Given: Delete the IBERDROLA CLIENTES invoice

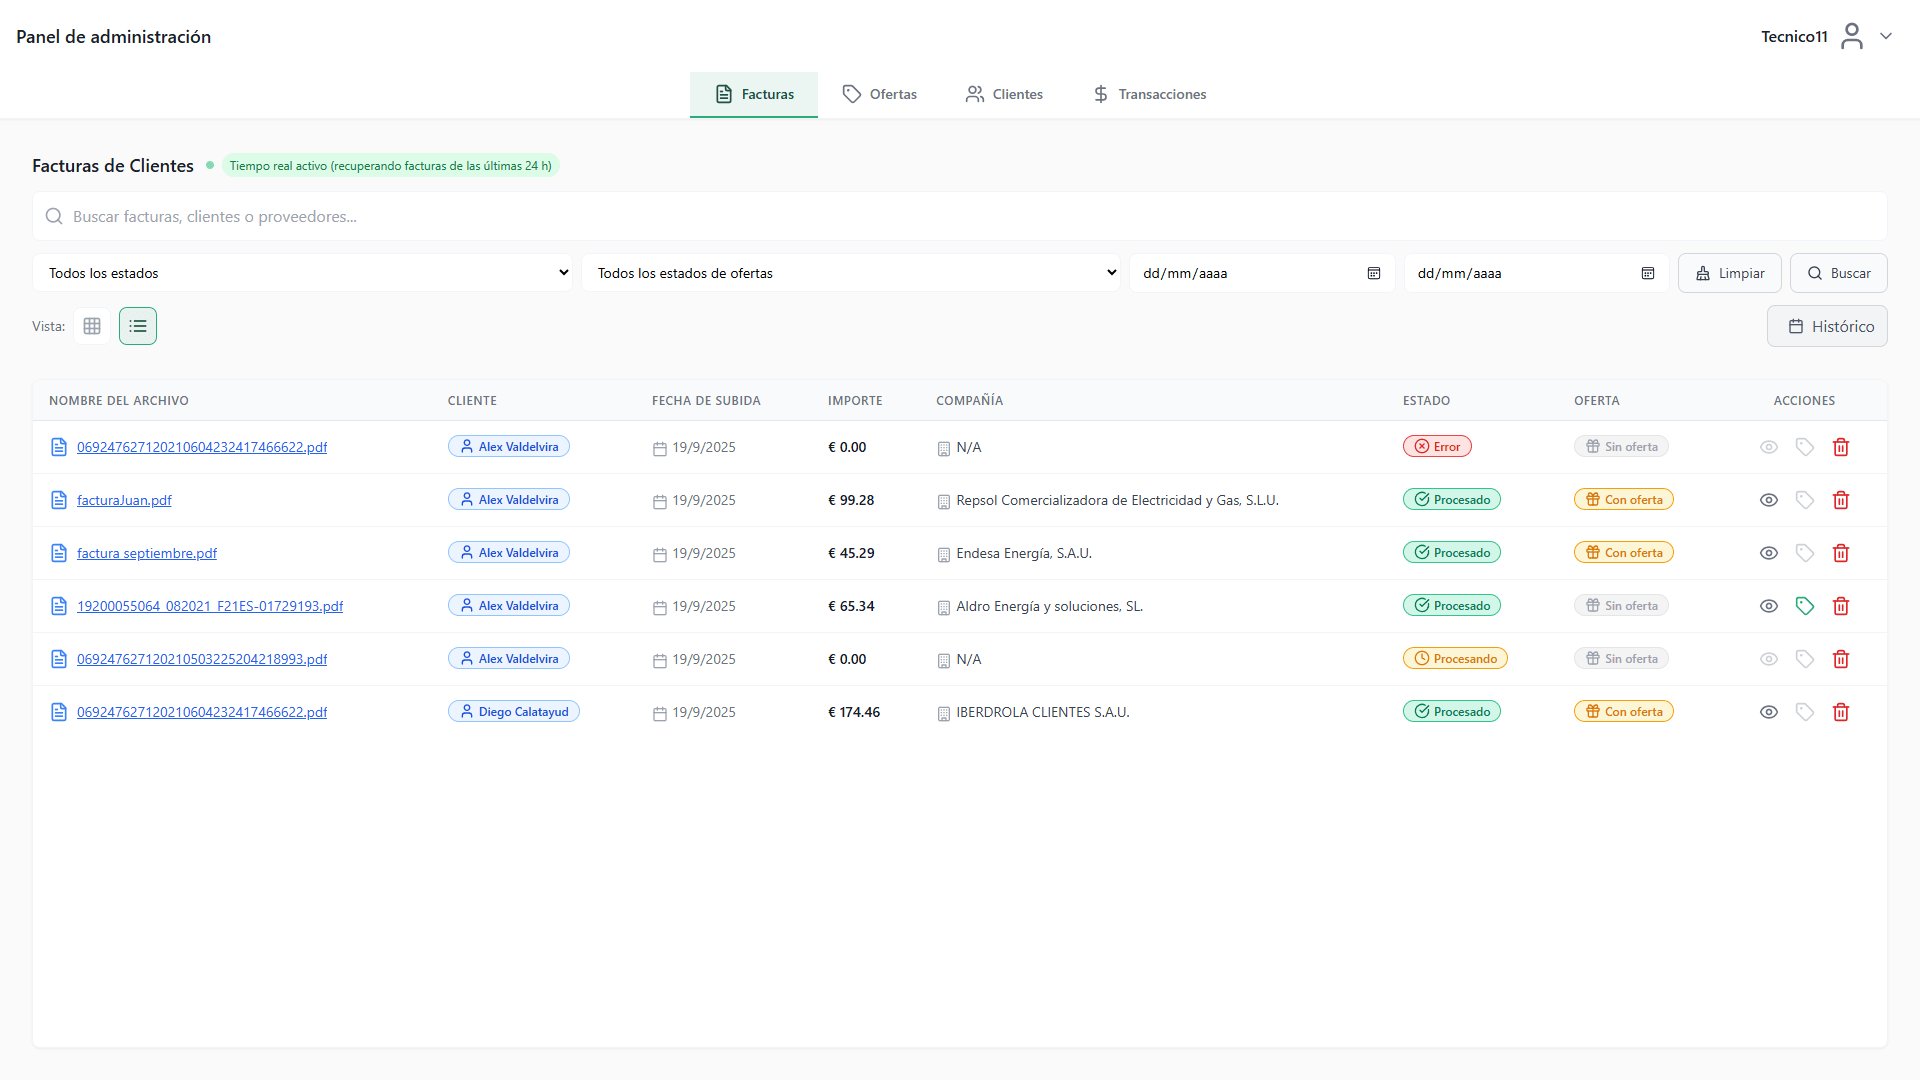Looking at the screenshot, I should coord(1841,712).
